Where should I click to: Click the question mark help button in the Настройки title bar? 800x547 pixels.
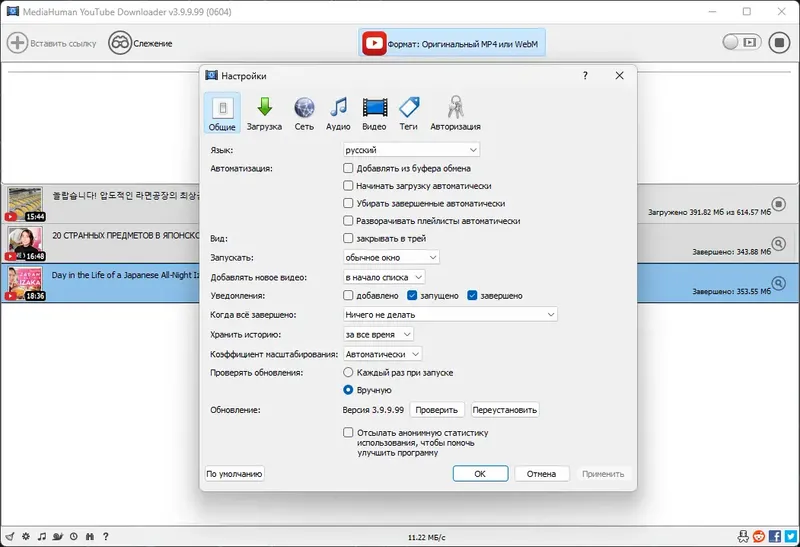click(585, 76)
